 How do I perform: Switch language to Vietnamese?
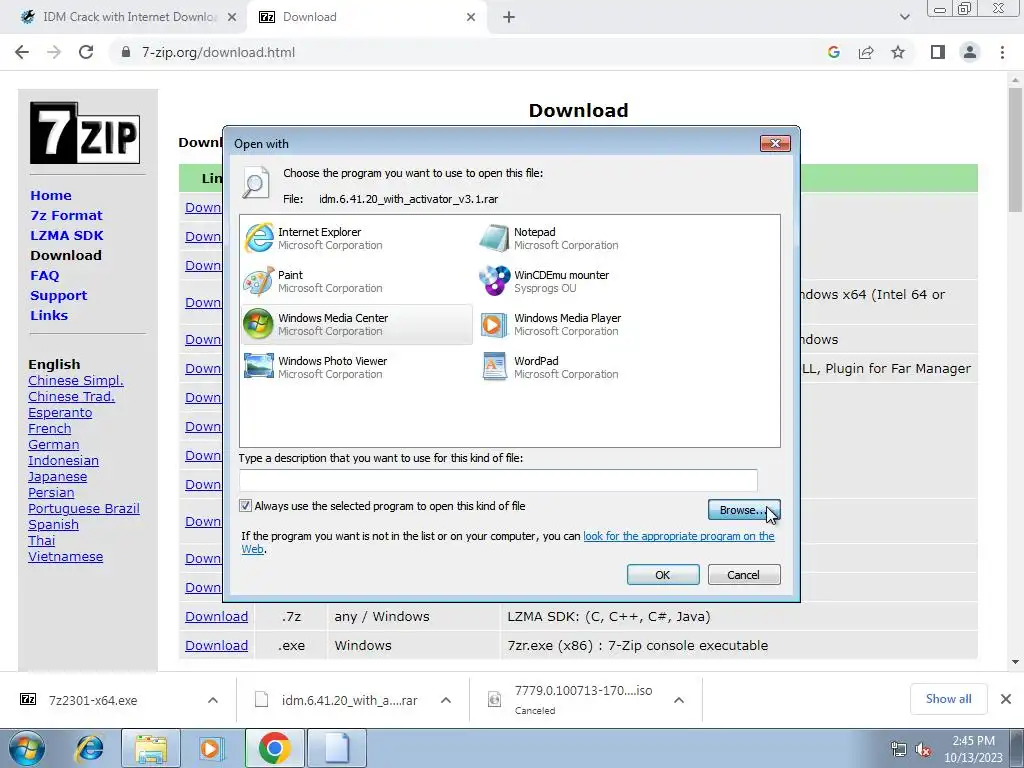[x=65, y=557]
